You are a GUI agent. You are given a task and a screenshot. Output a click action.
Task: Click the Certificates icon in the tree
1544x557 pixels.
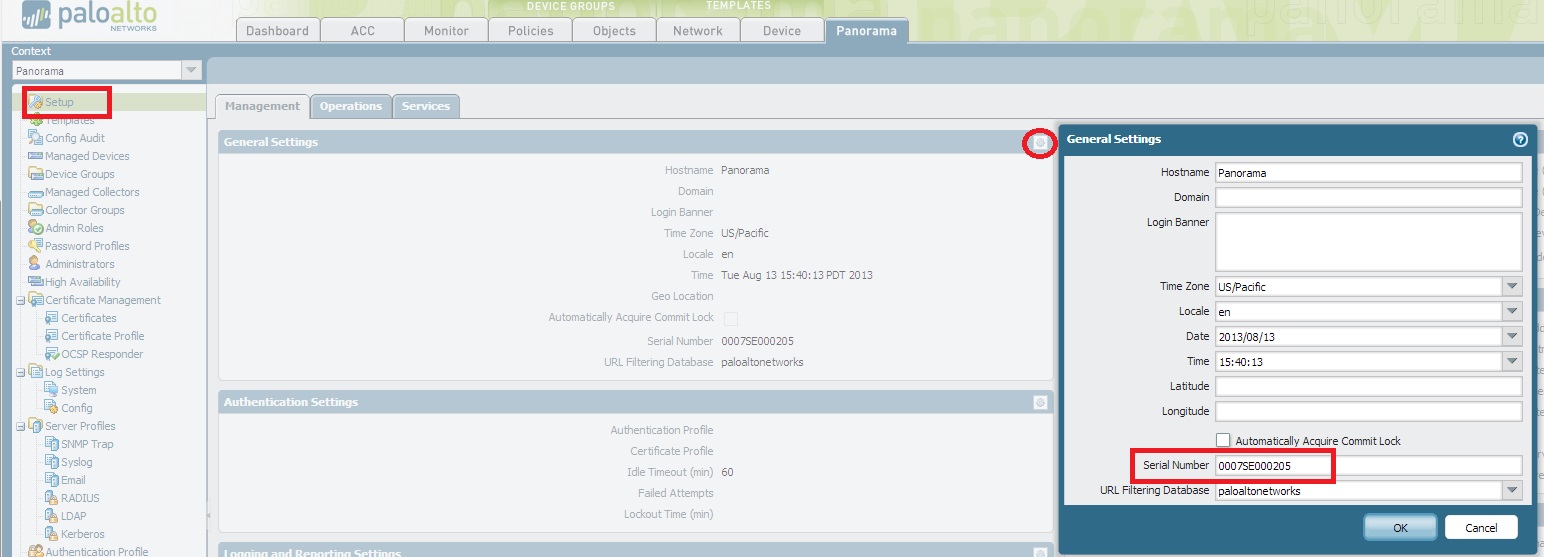(x=52, y=318)
